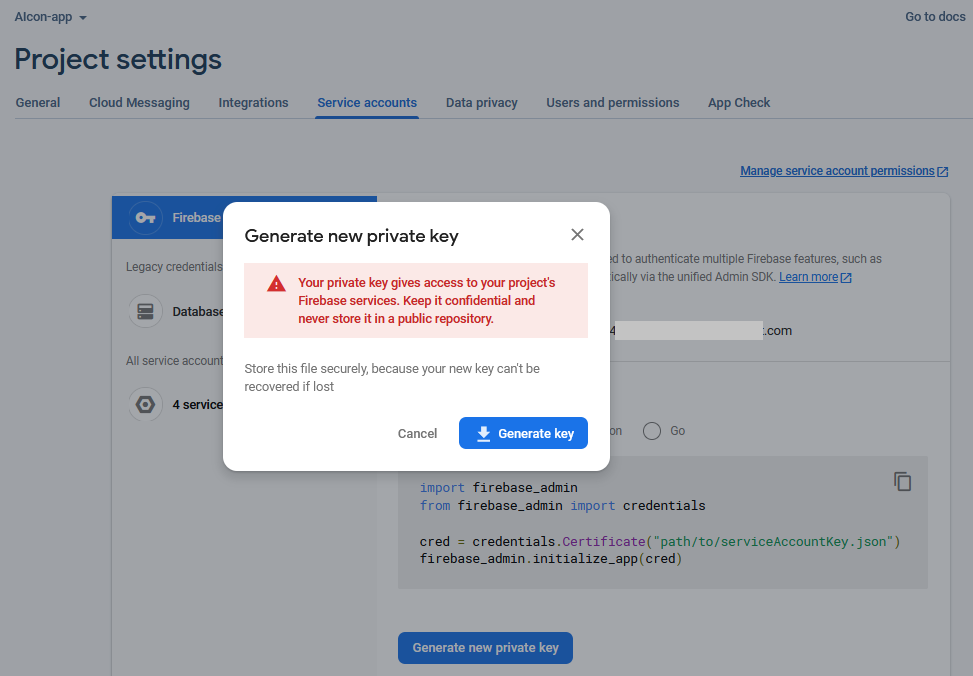Open the Cloud Messaging tab

click(x=139, y=103)
